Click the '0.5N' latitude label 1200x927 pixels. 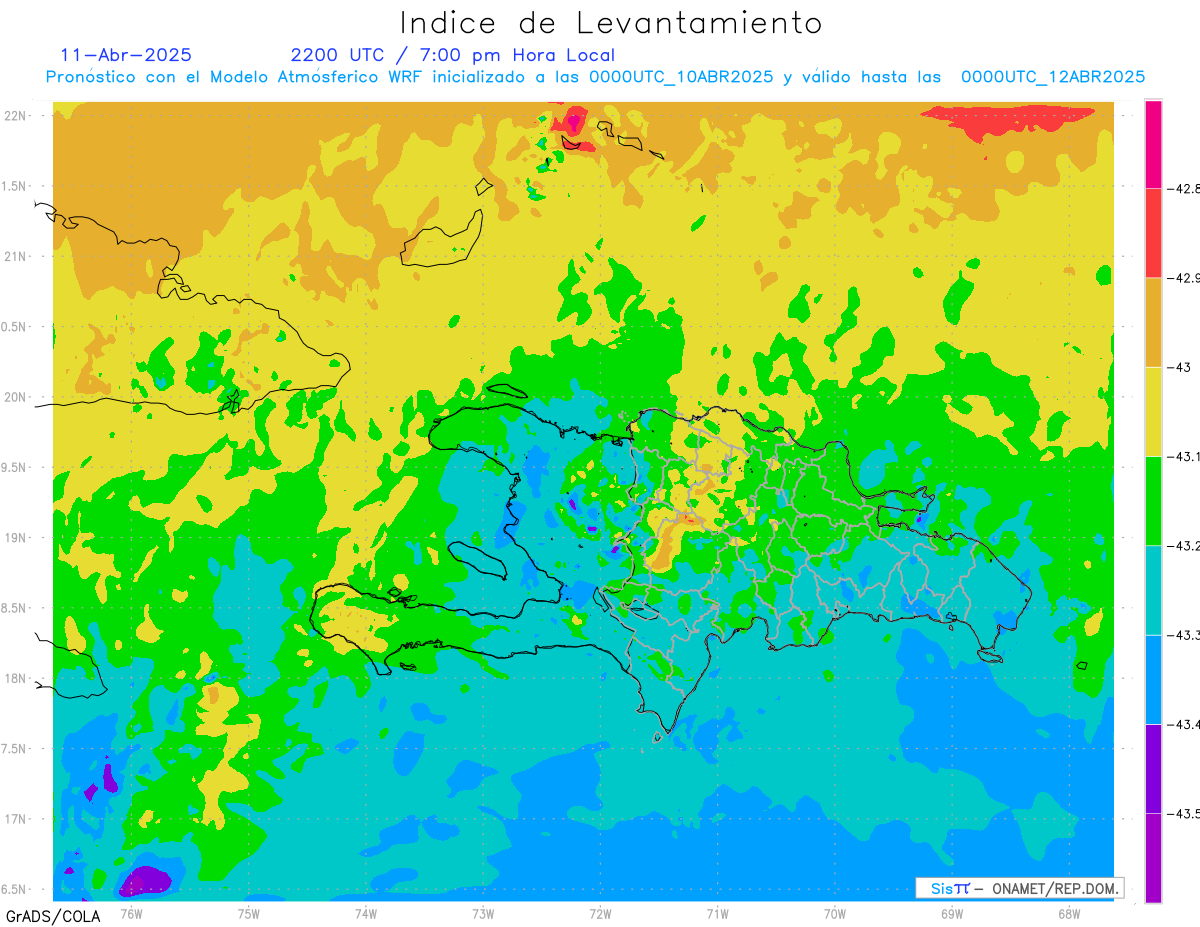(x=14, y=327)
